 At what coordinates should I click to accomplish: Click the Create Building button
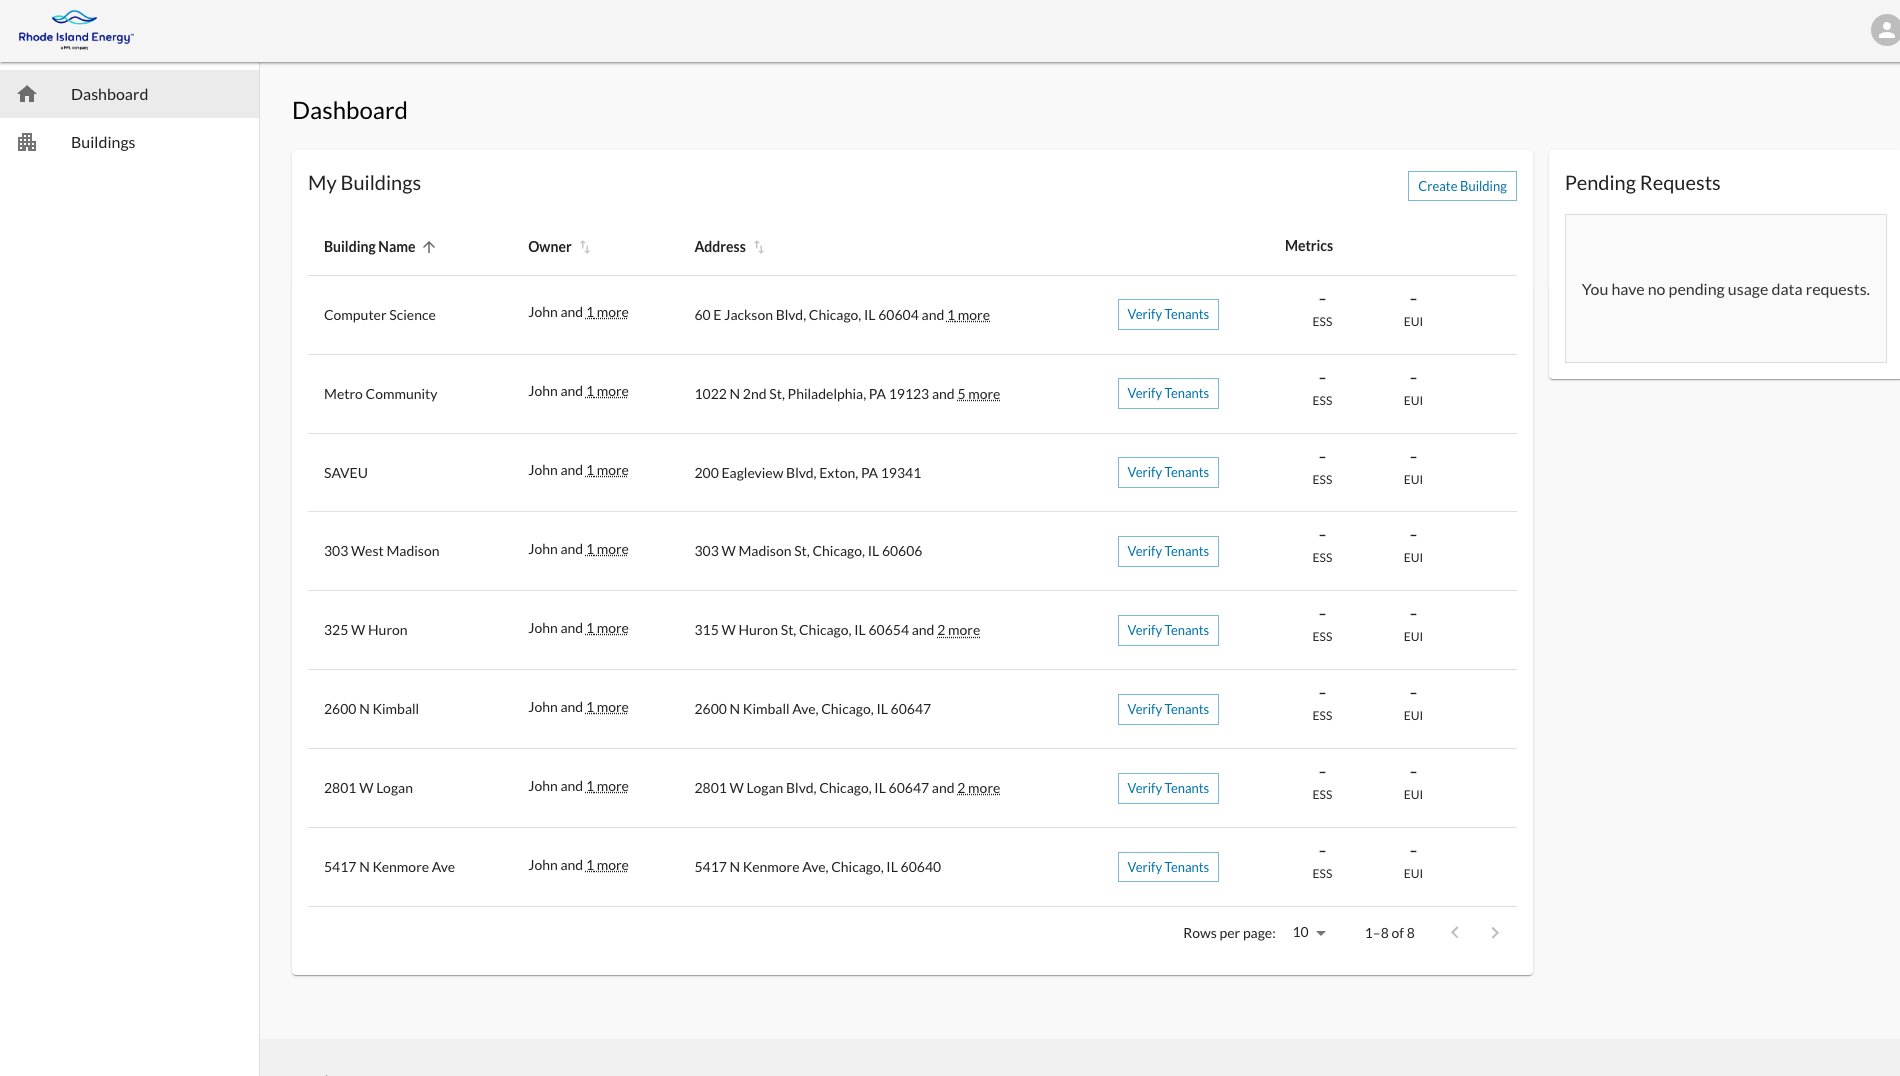1461,186
